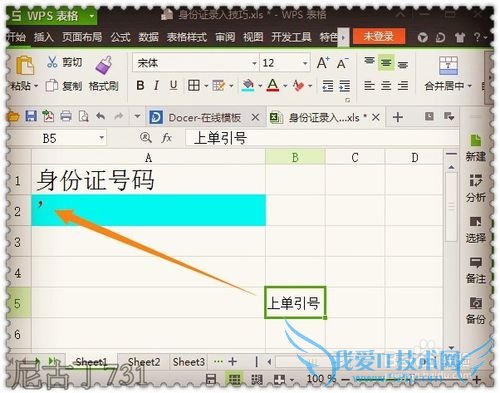500x393 pixels.
Task: Align text left
Action: click(369, 86)
